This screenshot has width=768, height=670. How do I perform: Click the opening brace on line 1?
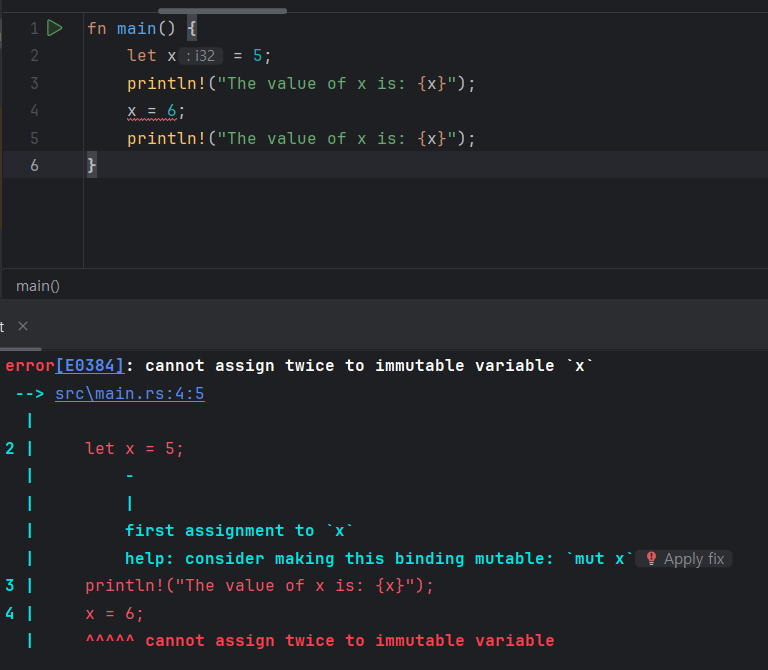tap(192, 28)
